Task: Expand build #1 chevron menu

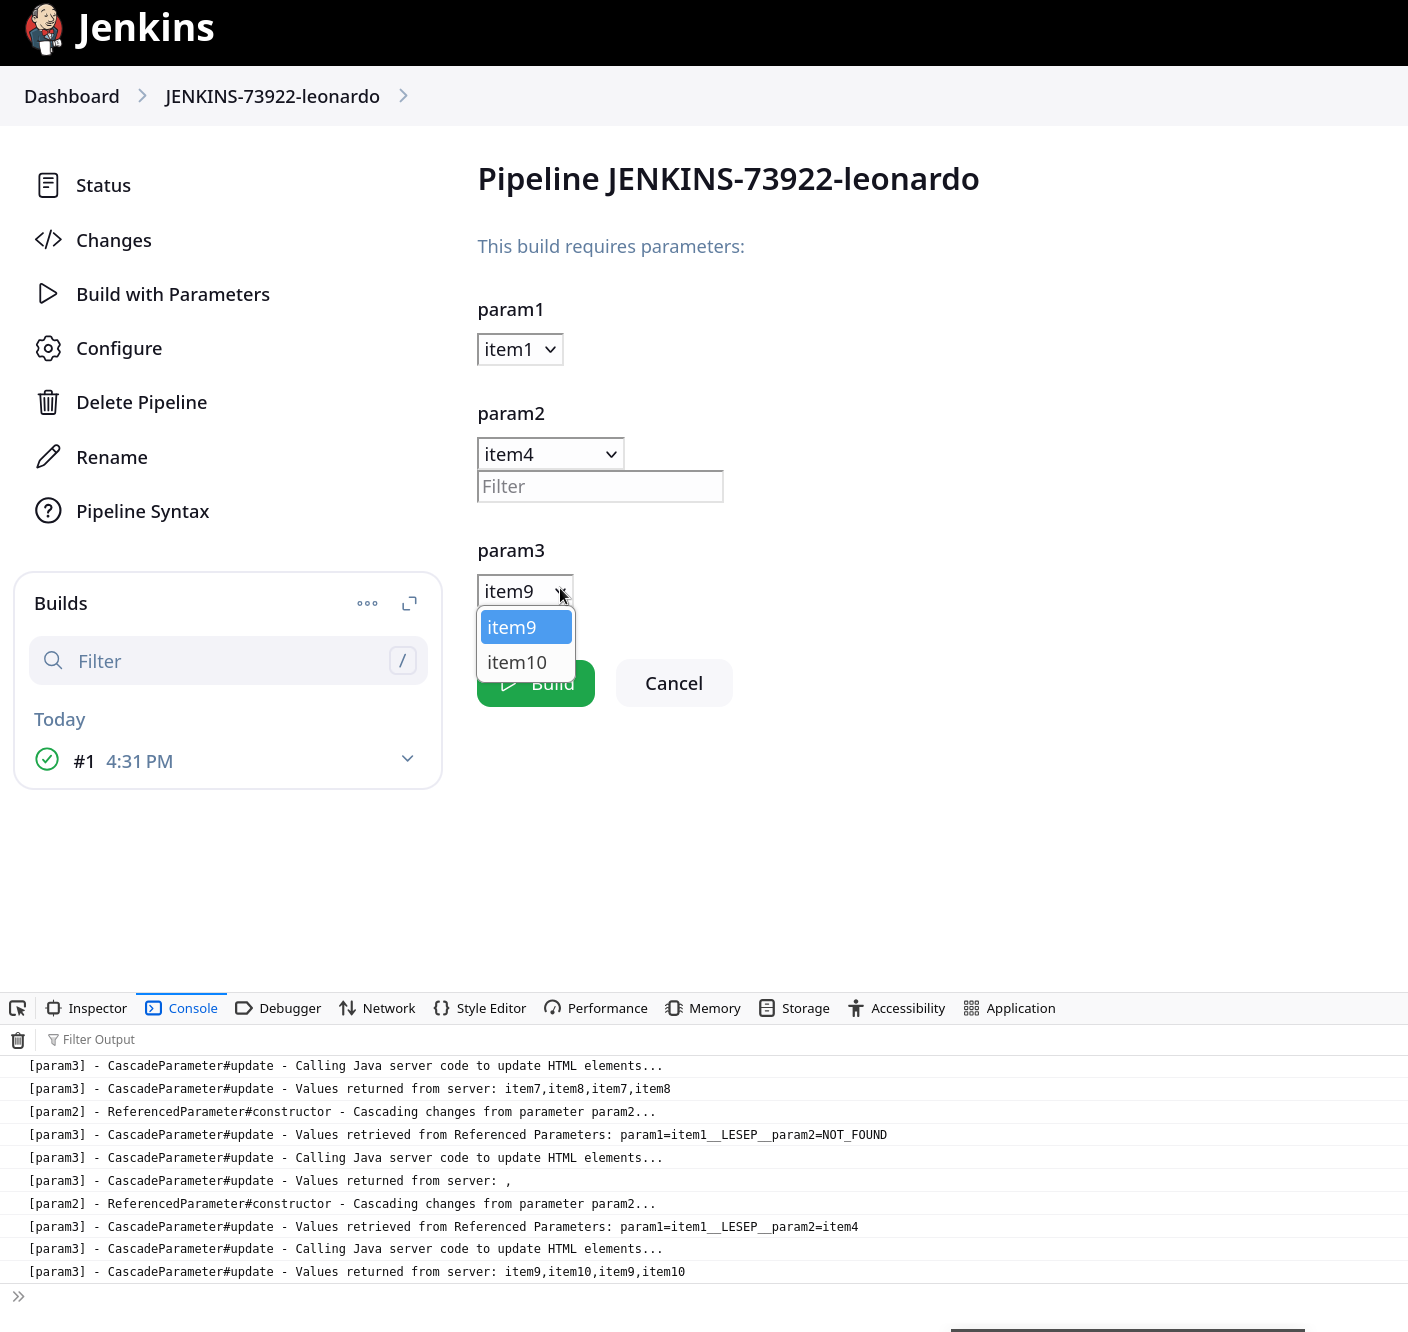Action: click(x=407, y=759)
